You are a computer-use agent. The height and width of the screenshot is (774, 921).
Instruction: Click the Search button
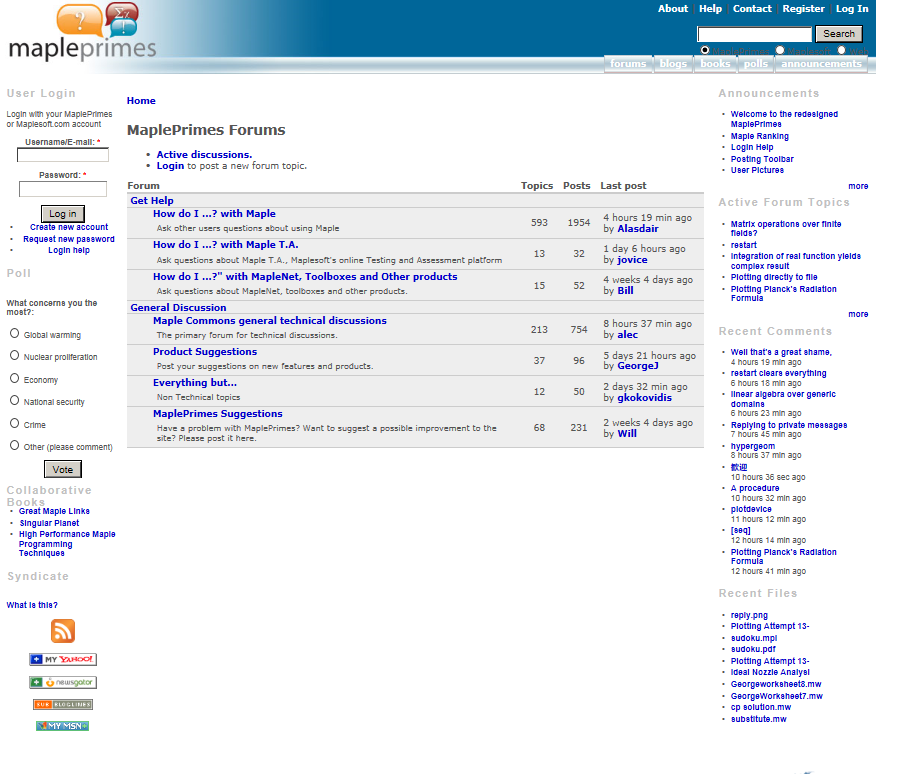(x=839, y=34)
